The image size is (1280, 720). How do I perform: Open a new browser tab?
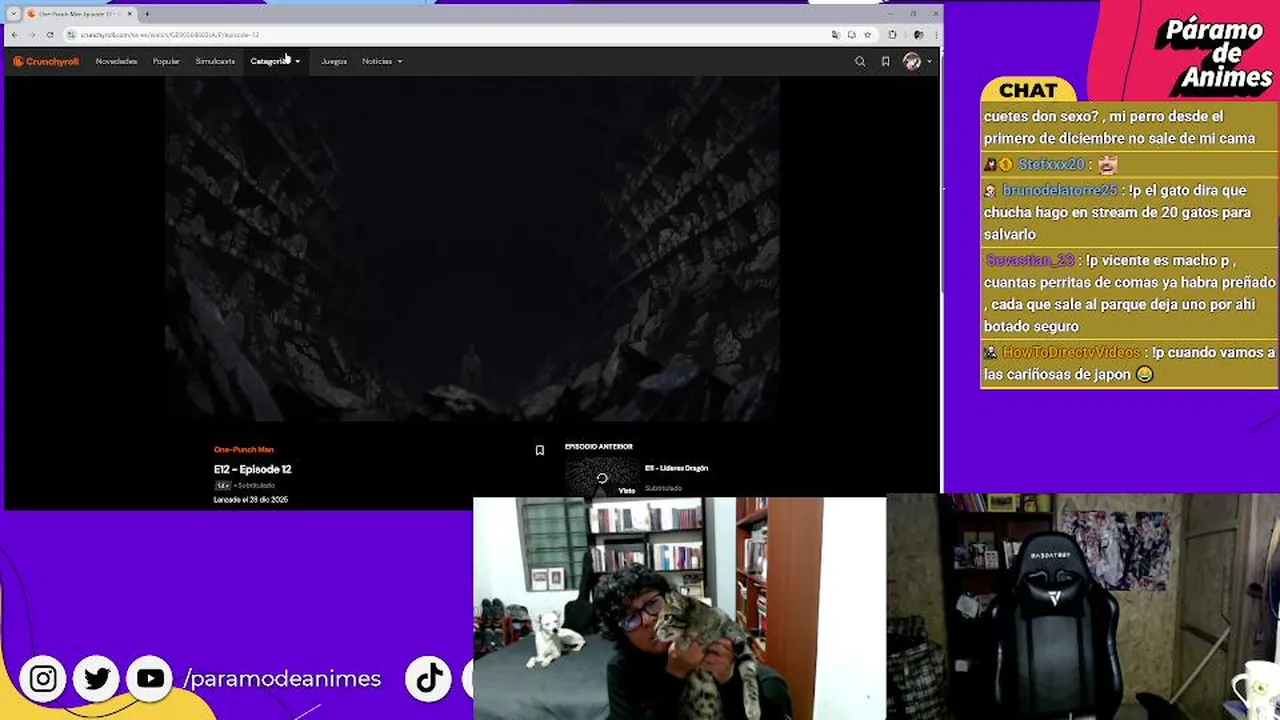(147, 14)
